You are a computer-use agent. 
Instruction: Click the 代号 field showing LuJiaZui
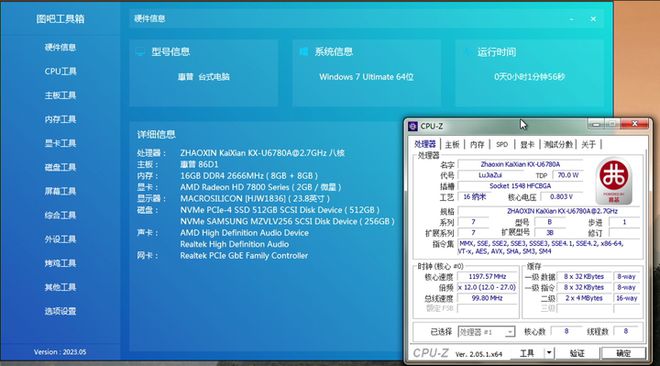pos(490,175)
